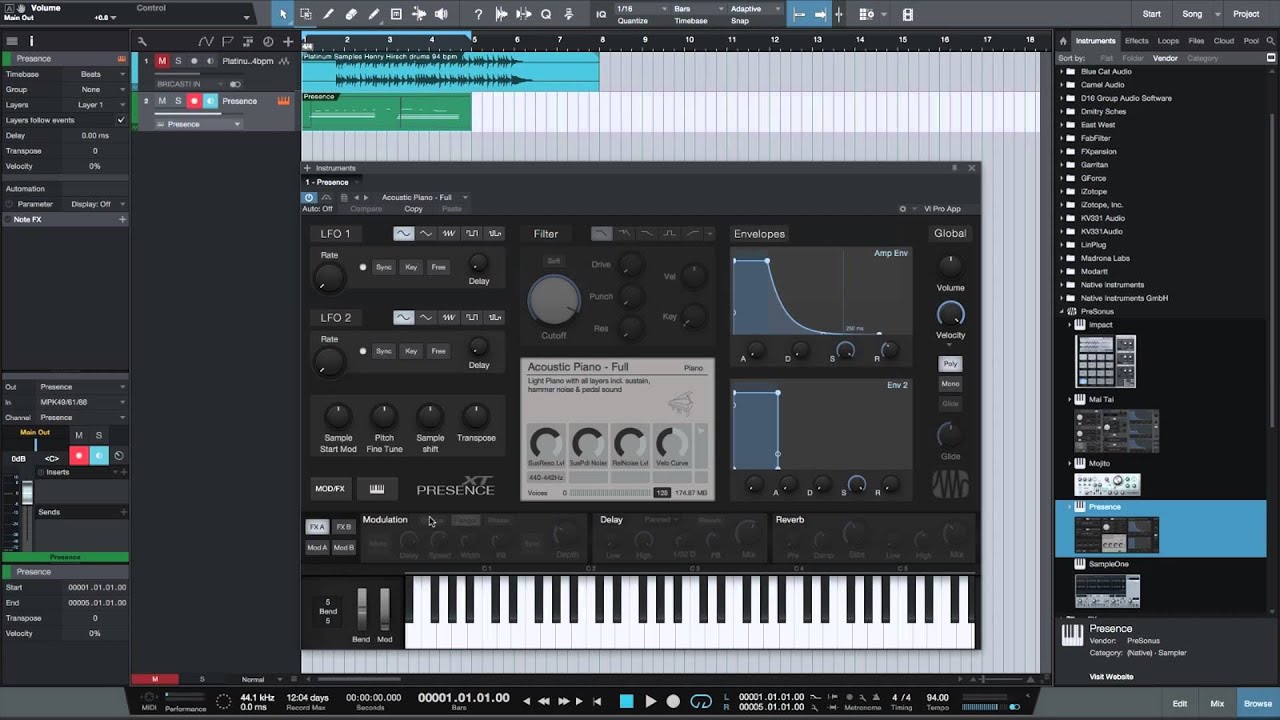The height and width of the screenshot is (720, 1280).
Task: Adjust the Filter Cutoff knob
Action: coord(553,299)
